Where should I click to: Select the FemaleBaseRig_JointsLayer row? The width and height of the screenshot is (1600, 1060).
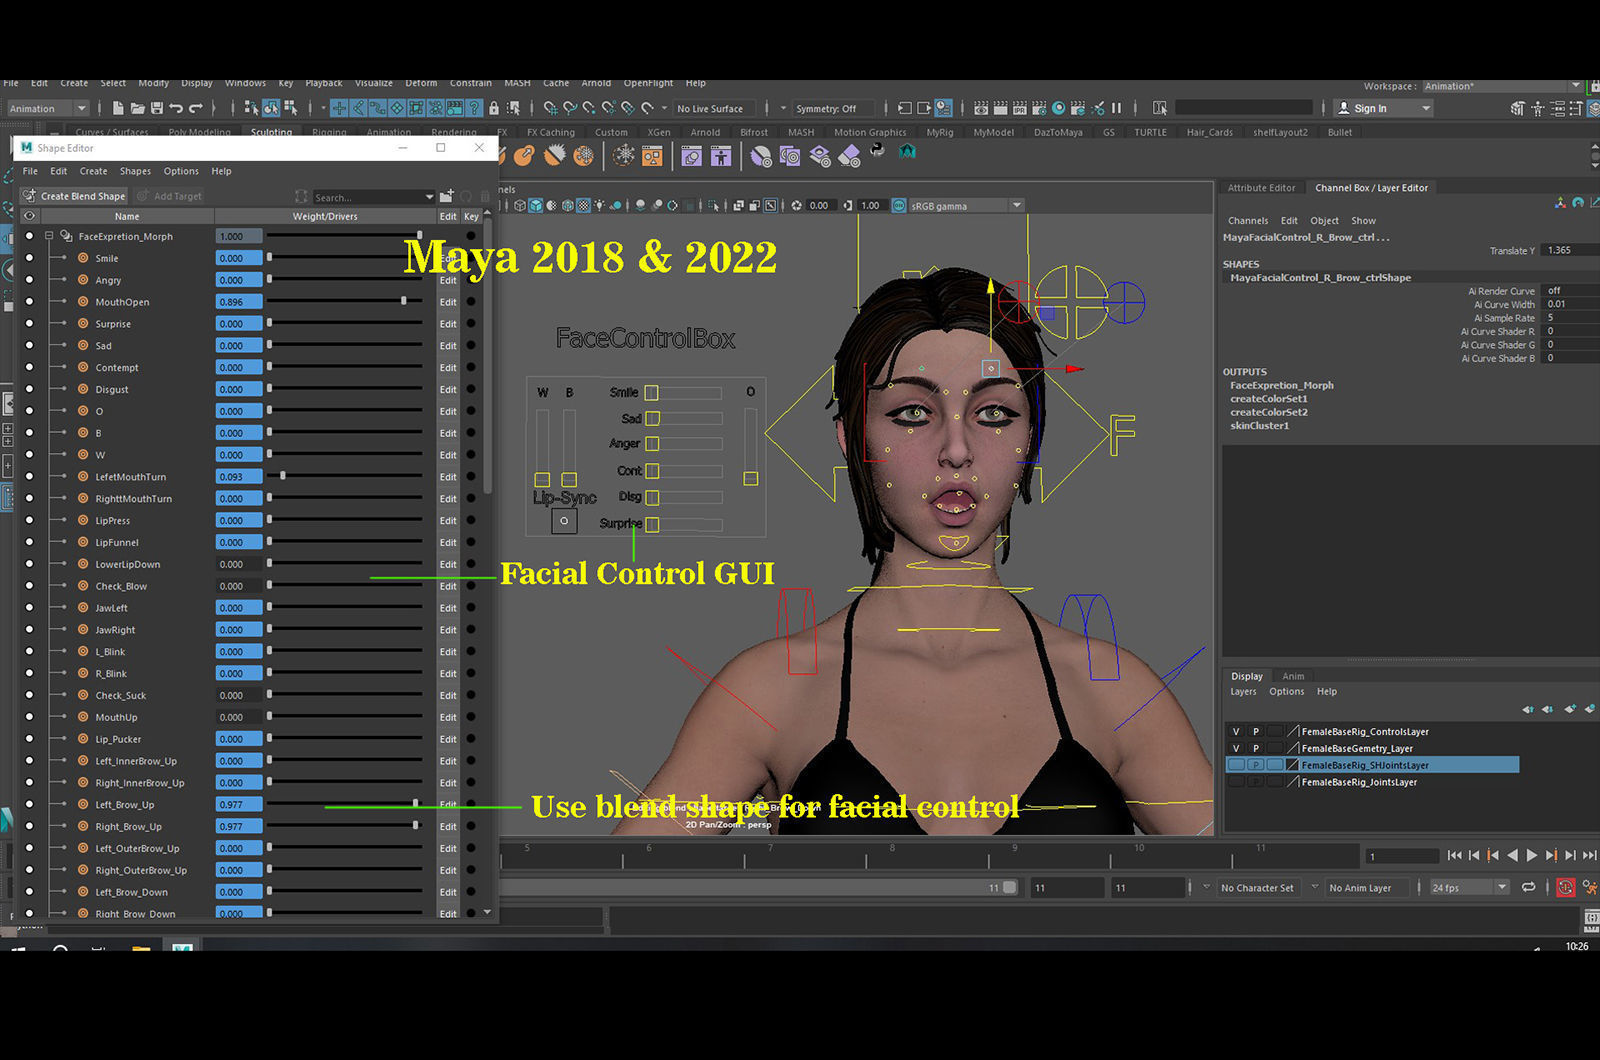pos(1372,782)
